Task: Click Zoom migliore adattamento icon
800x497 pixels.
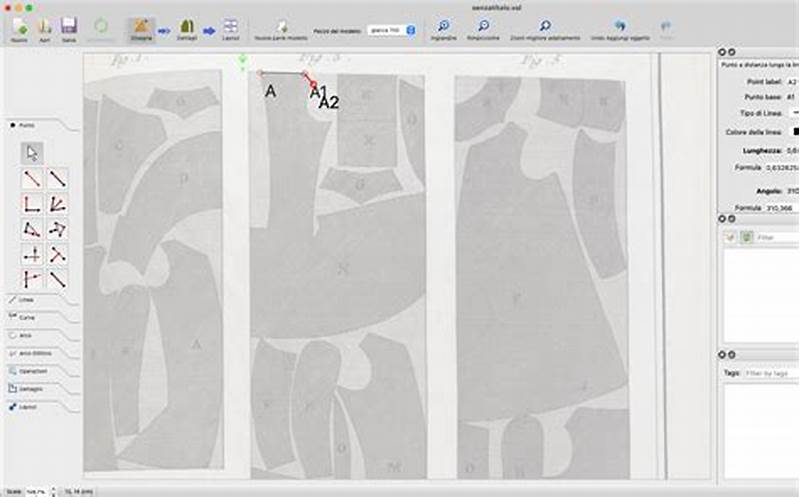Action: pos(545,26)
